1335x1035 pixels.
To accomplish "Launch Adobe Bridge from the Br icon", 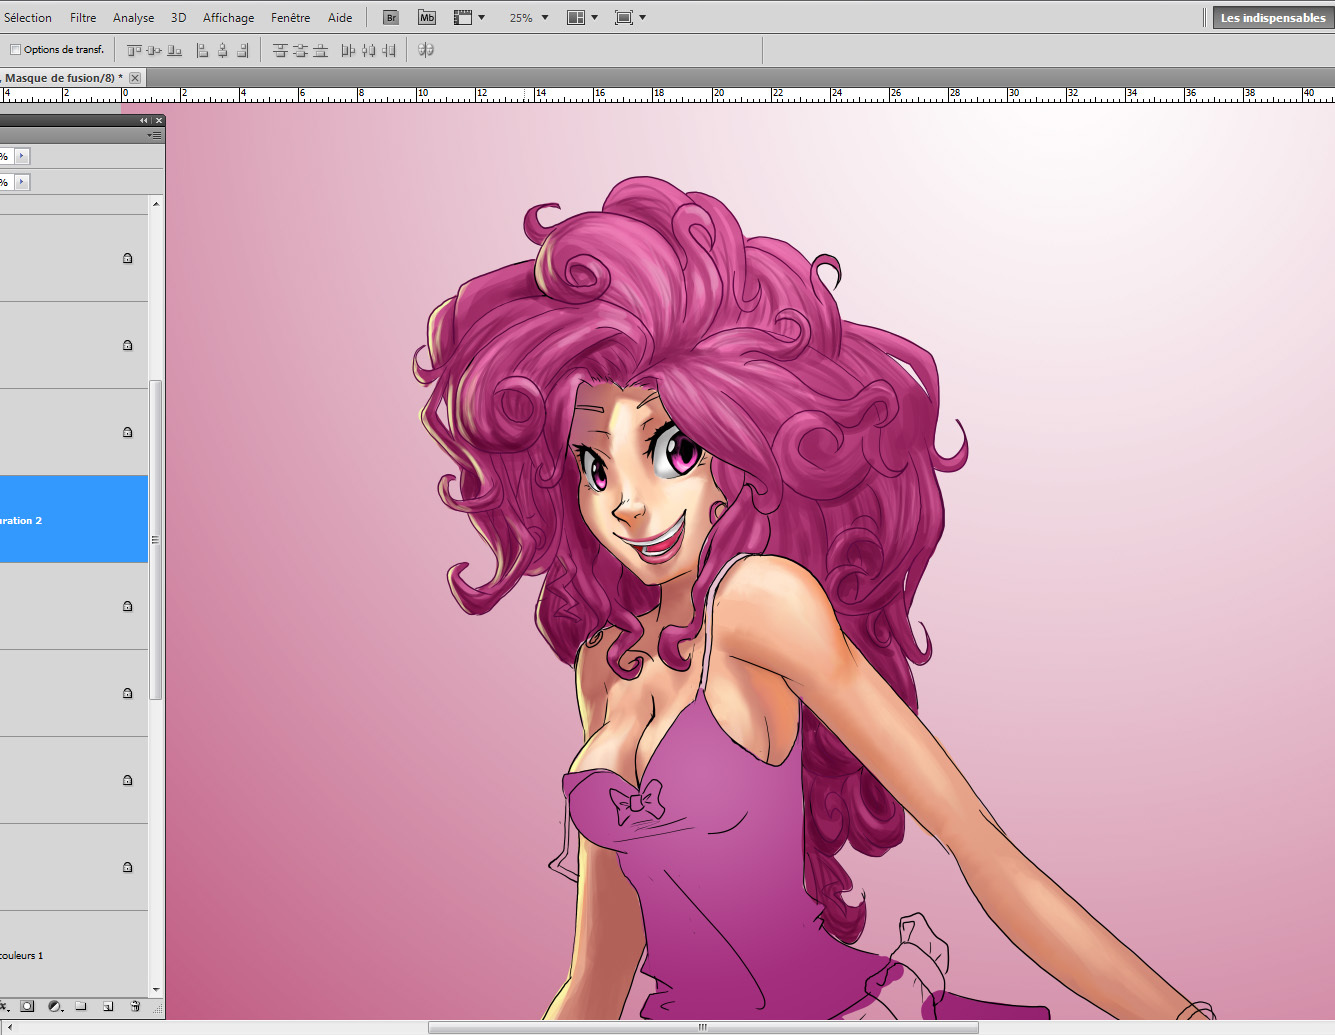I will pyautogui.click(x=391, y=18).
